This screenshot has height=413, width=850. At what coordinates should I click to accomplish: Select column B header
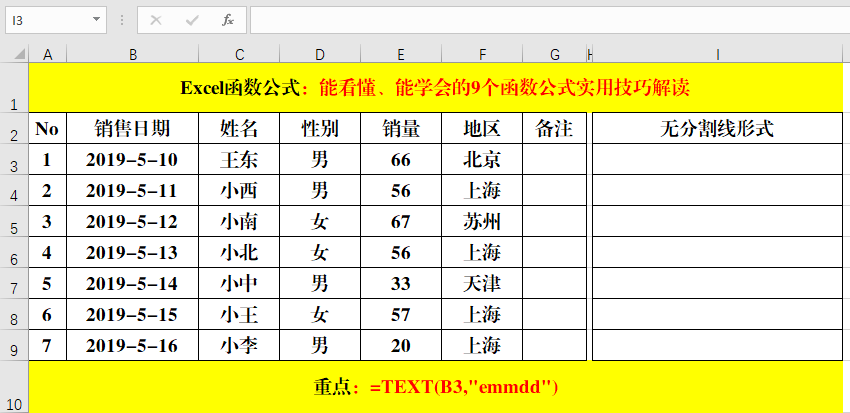click(x=133, y=54)
